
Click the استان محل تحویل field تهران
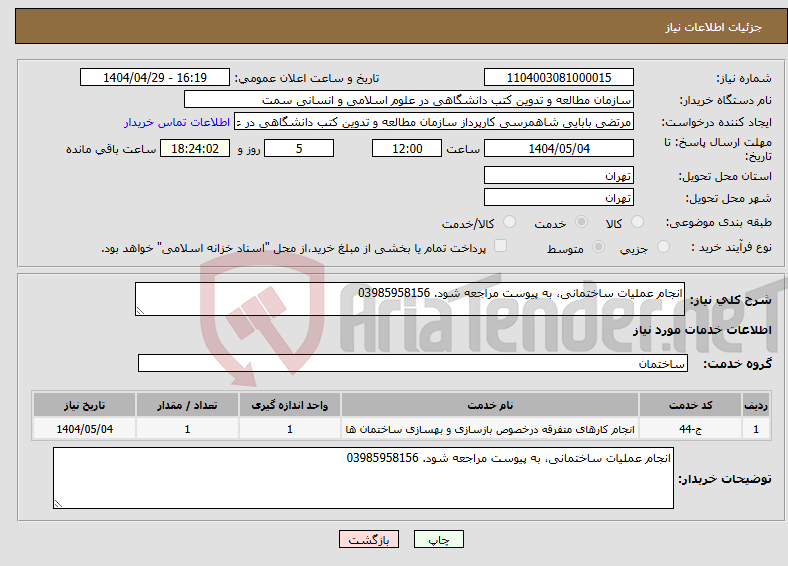point(559,175)
